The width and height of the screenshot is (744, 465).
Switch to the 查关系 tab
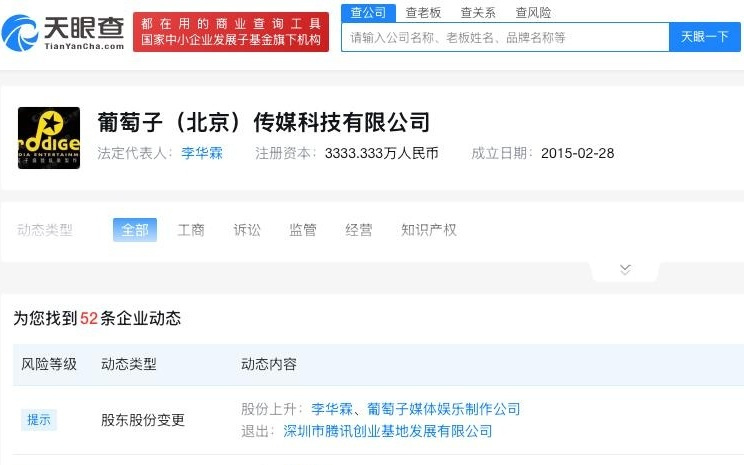point(478,13)
